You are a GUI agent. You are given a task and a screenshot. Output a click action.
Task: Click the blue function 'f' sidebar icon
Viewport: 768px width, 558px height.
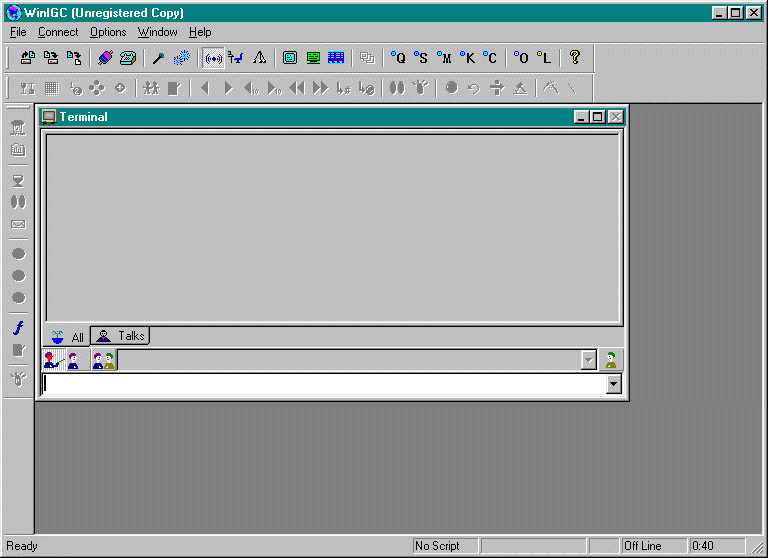(17, 328)
